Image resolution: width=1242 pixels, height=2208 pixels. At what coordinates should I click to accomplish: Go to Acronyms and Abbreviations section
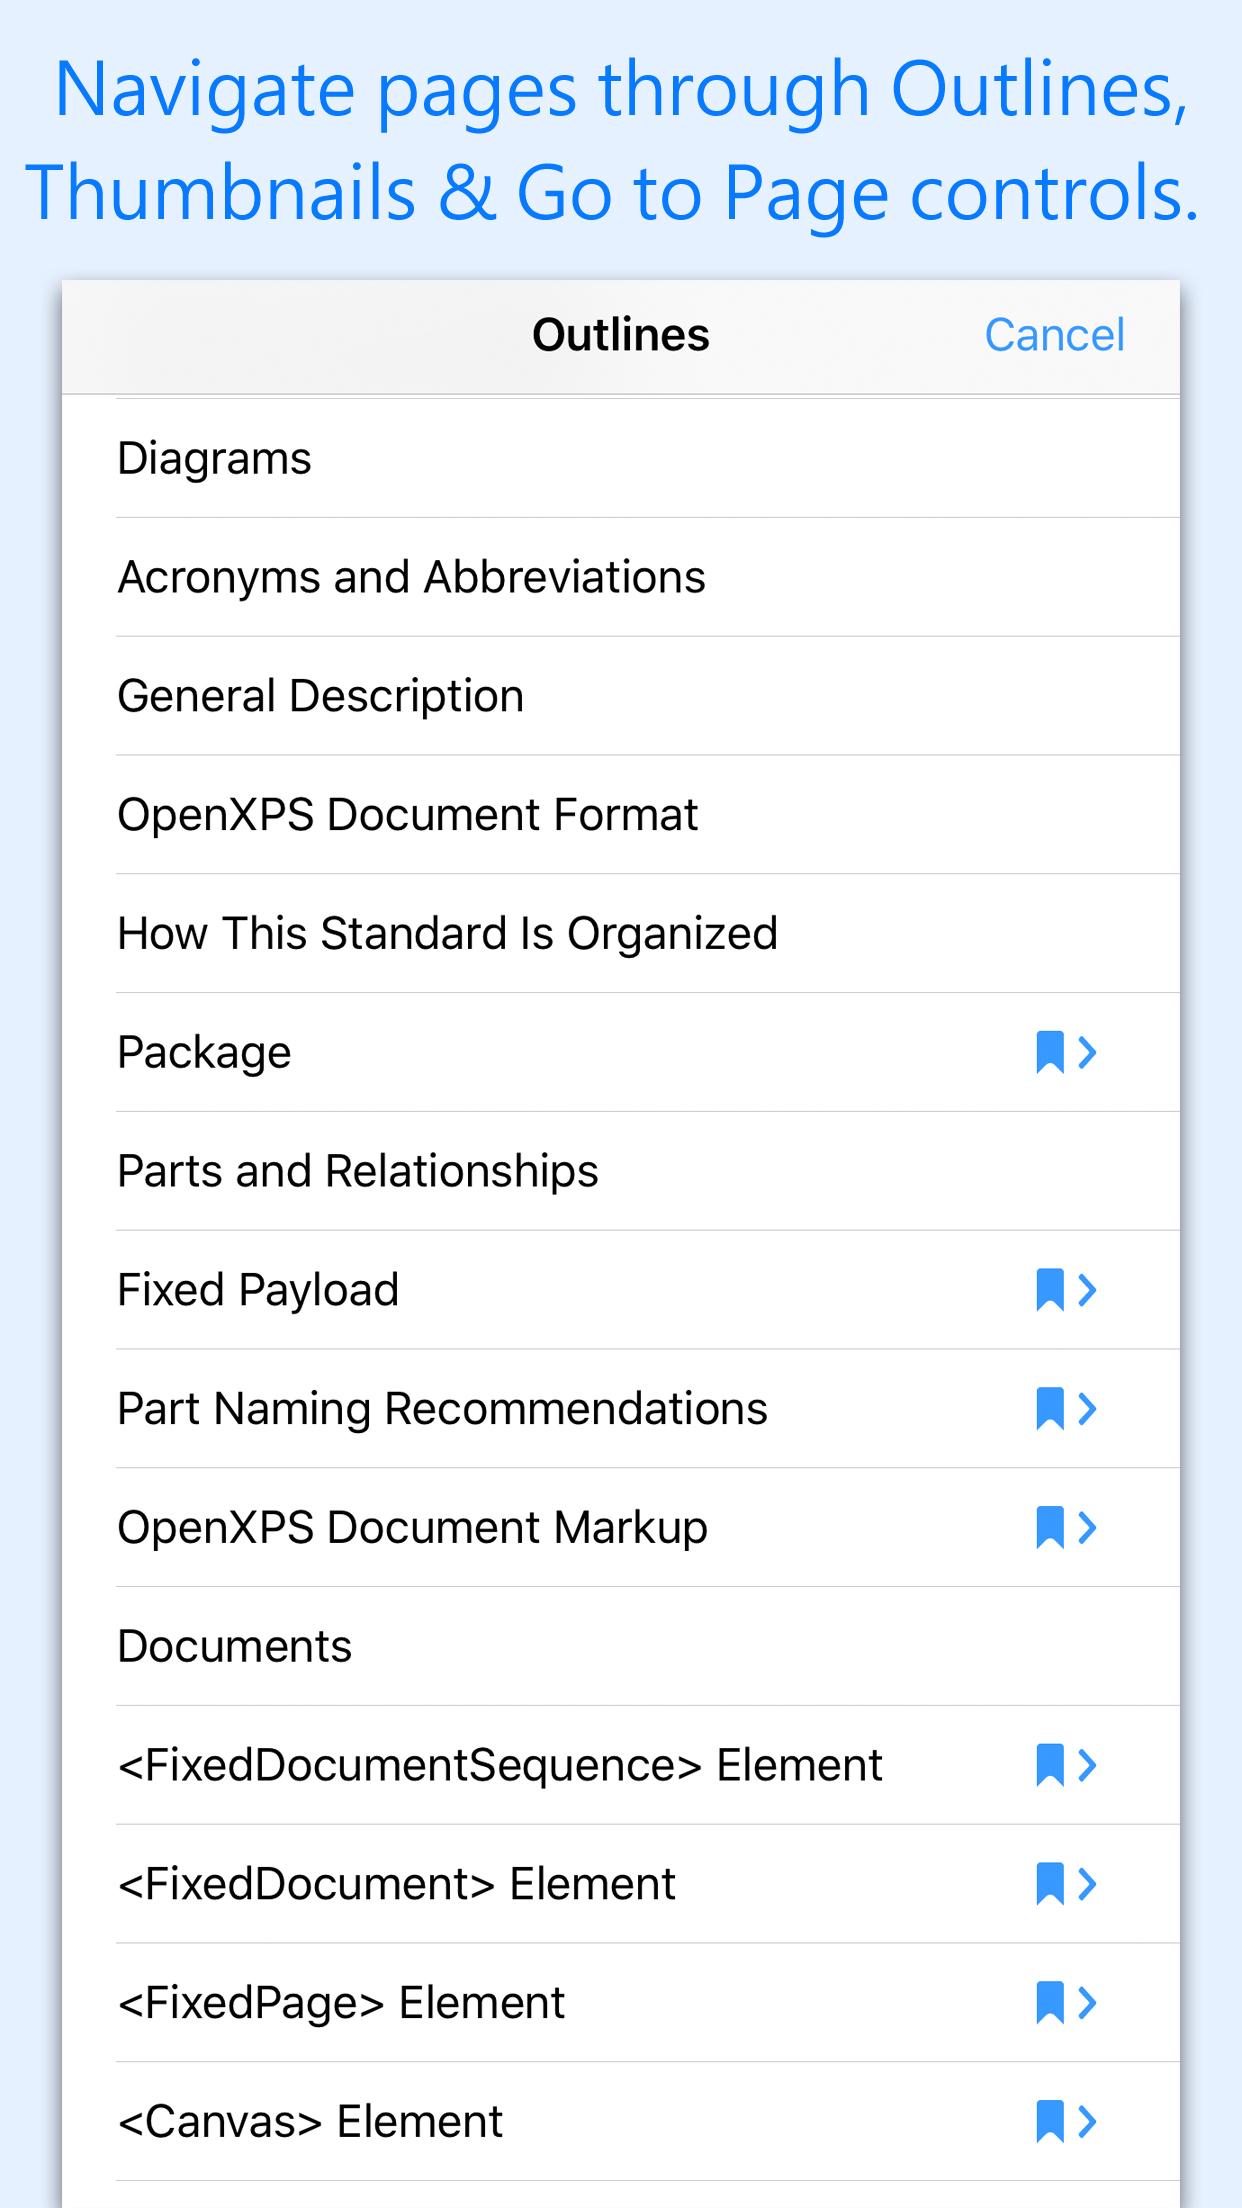pyautogui.click(x=412, y=578)
